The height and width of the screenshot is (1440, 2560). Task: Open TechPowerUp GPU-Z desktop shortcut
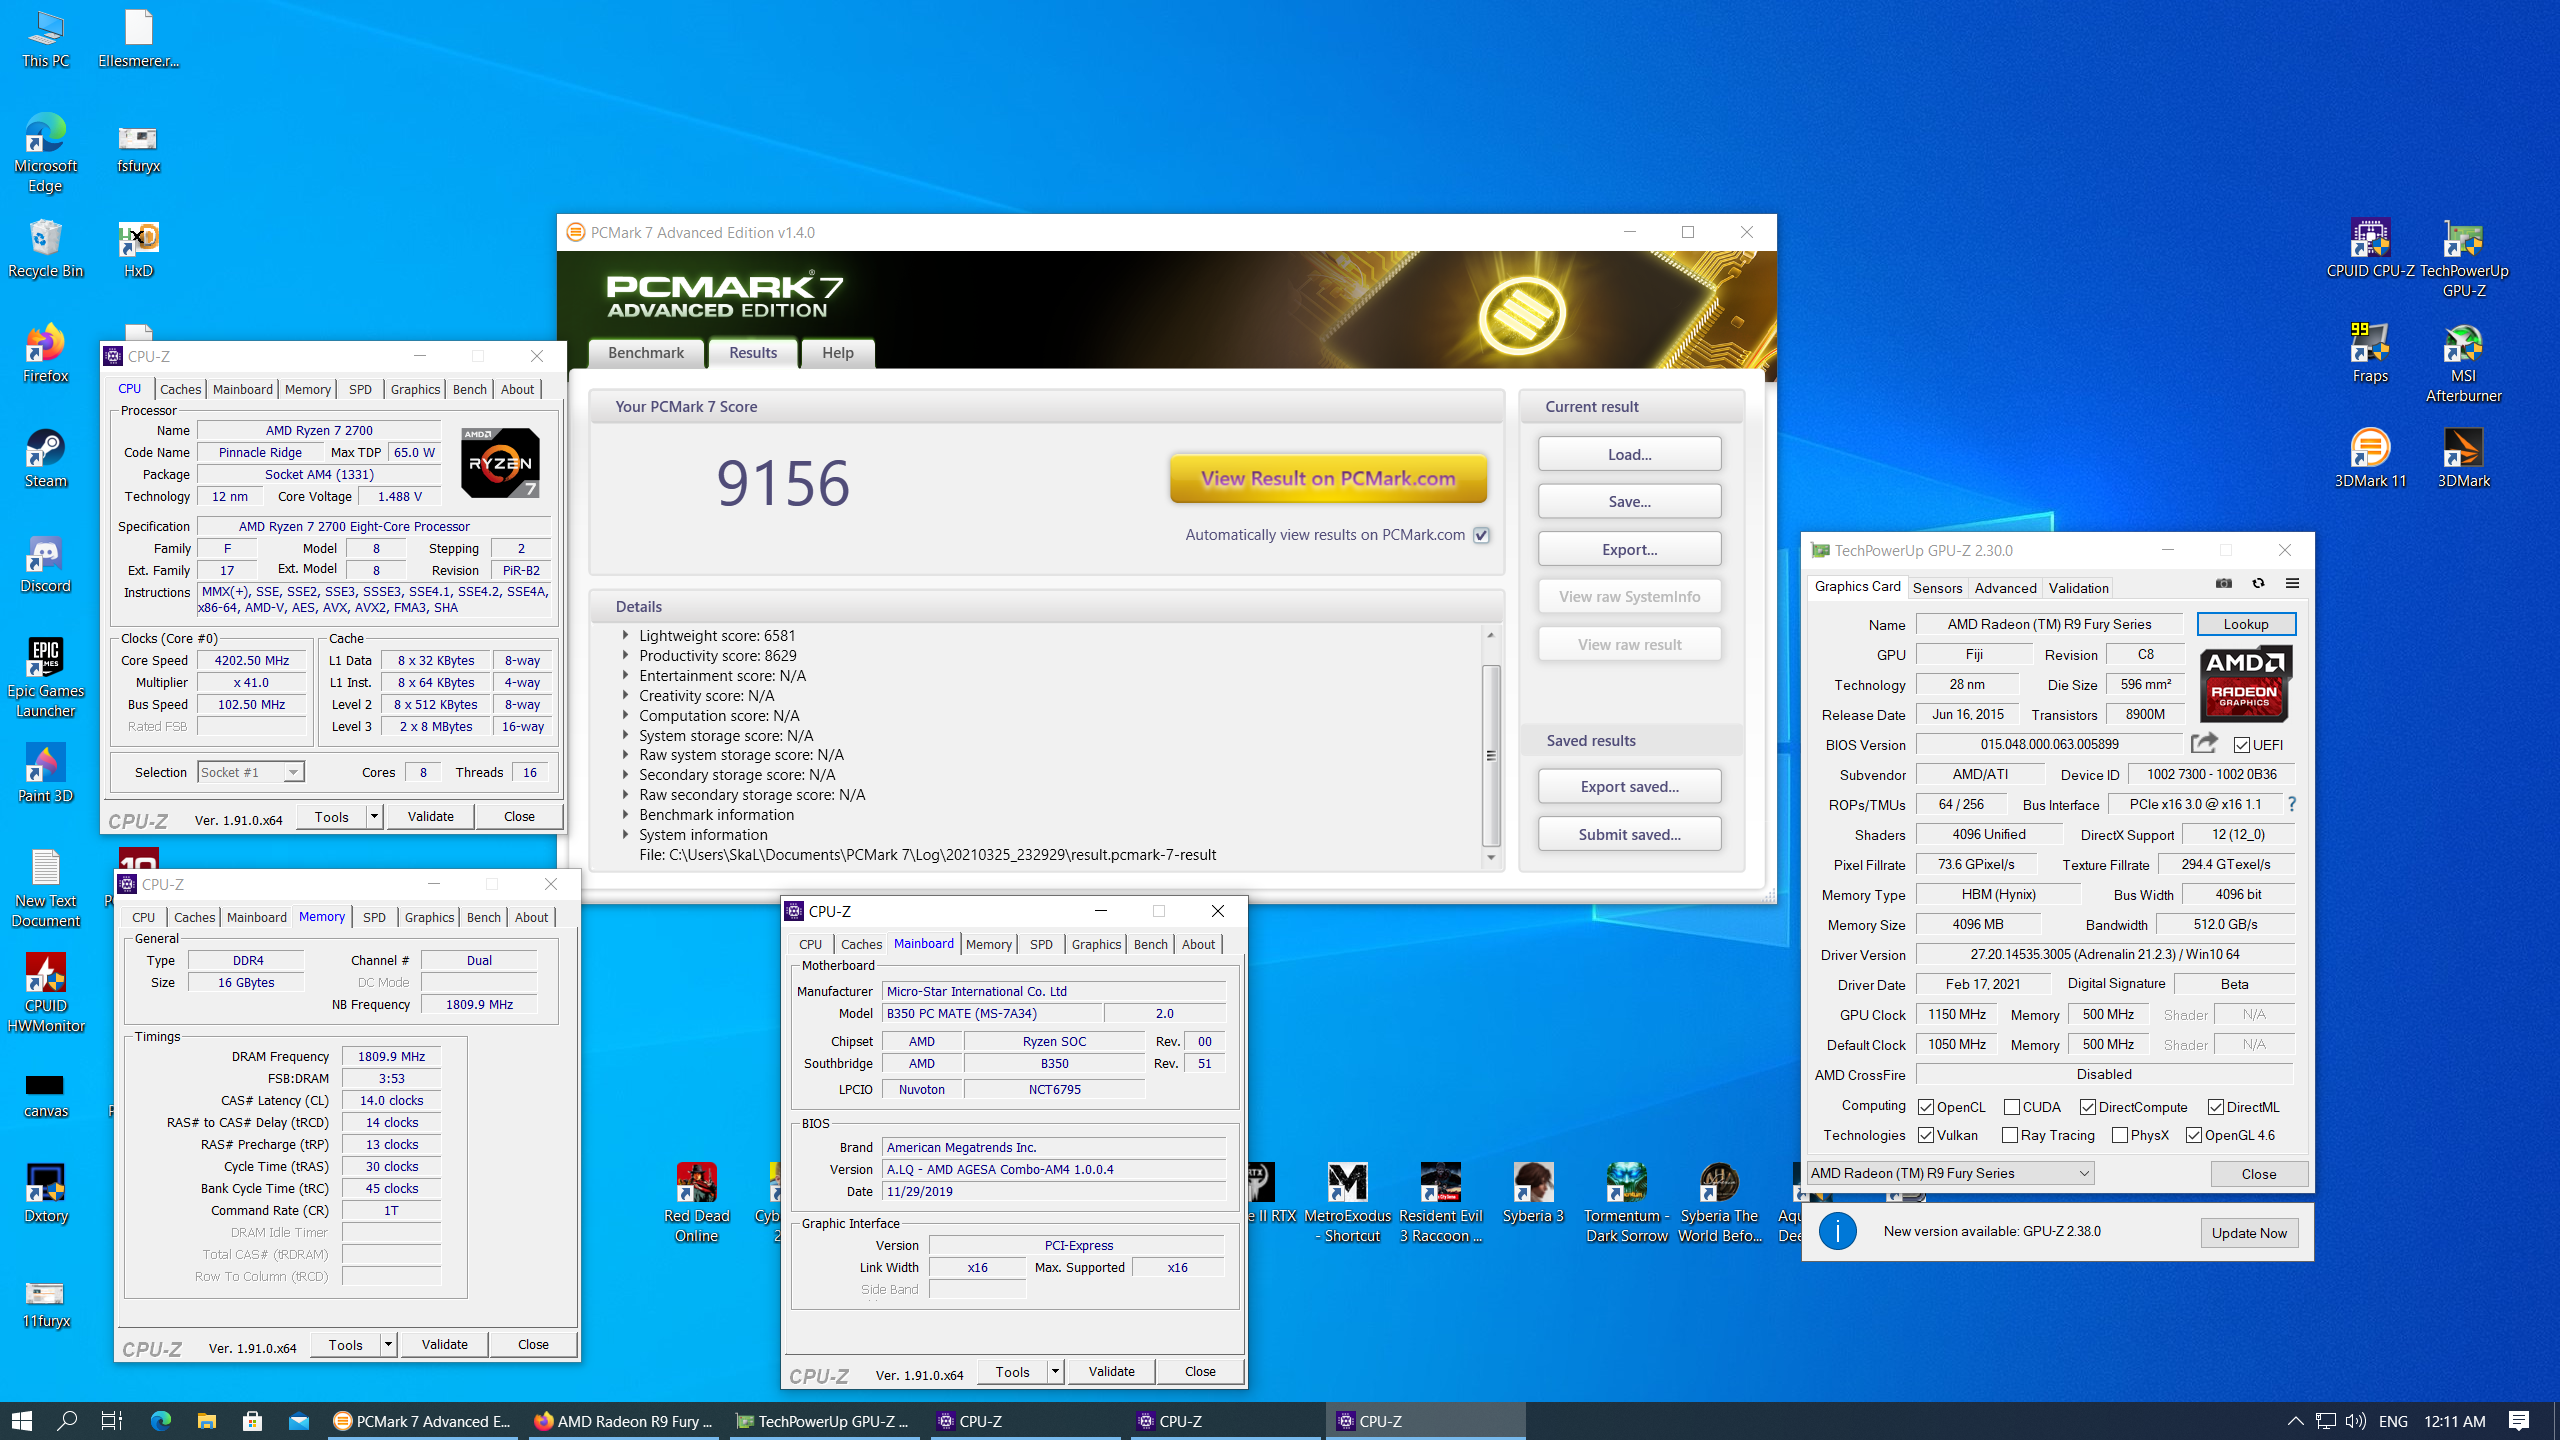[x=2464, y=258]
